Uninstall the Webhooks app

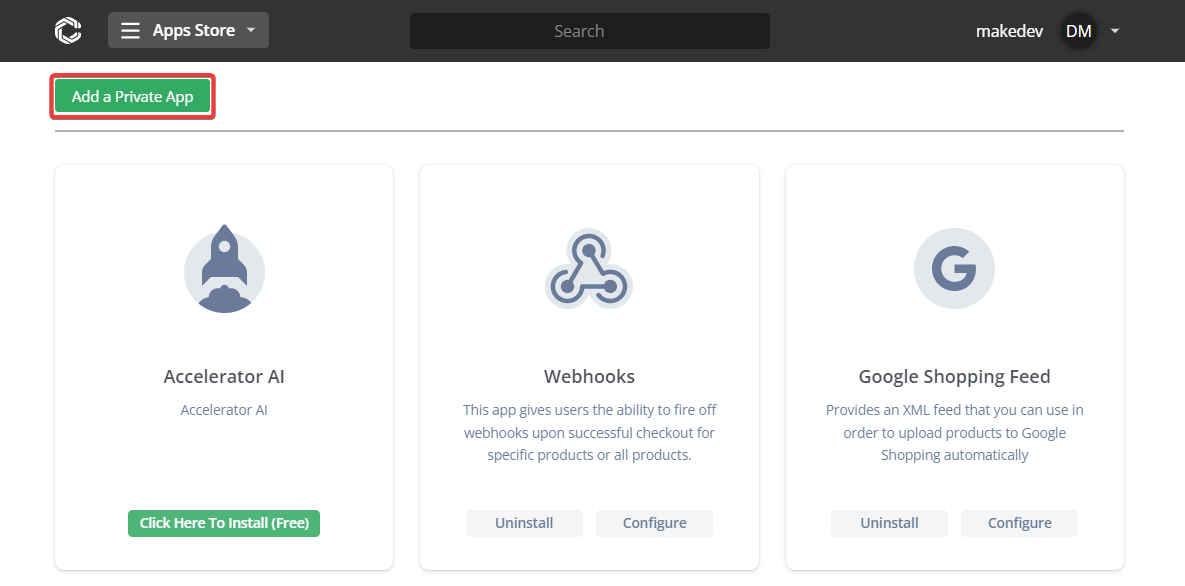(524, 523)
